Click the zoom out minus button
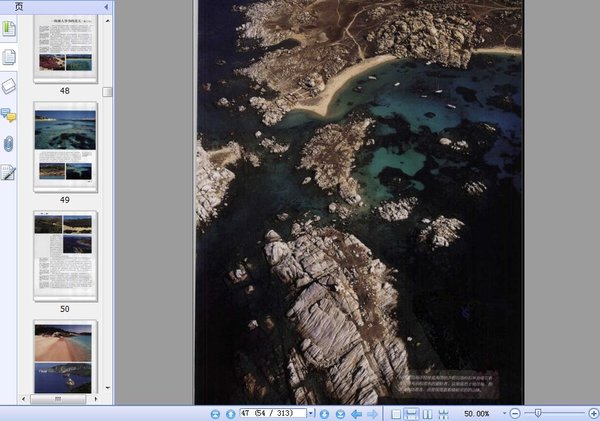600x421 pixels. tap(515, 413)
